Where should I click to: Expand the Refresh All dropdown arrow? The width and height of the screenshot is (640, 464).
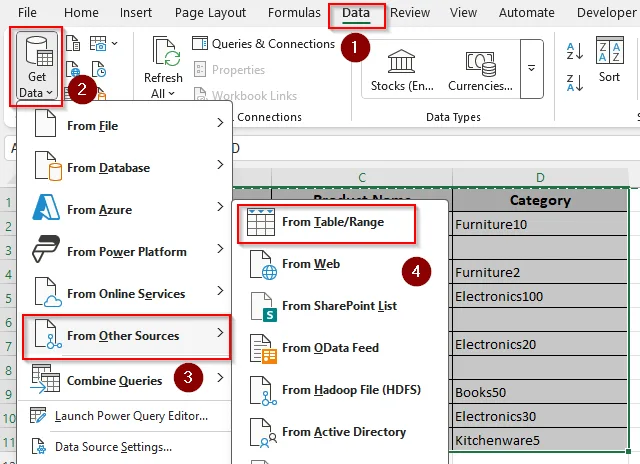click(x=172, y=94)
